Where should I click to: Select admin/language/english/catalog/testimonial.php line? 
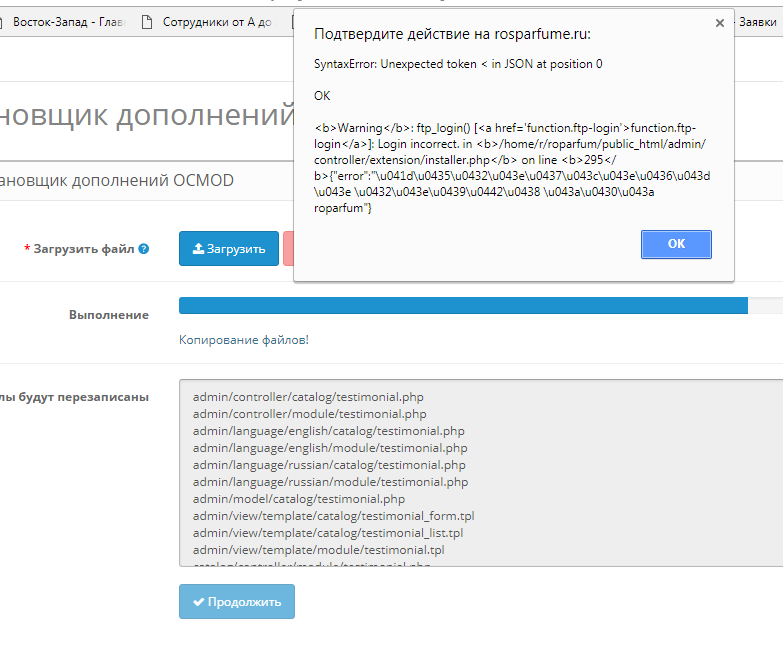click(329, 431)
